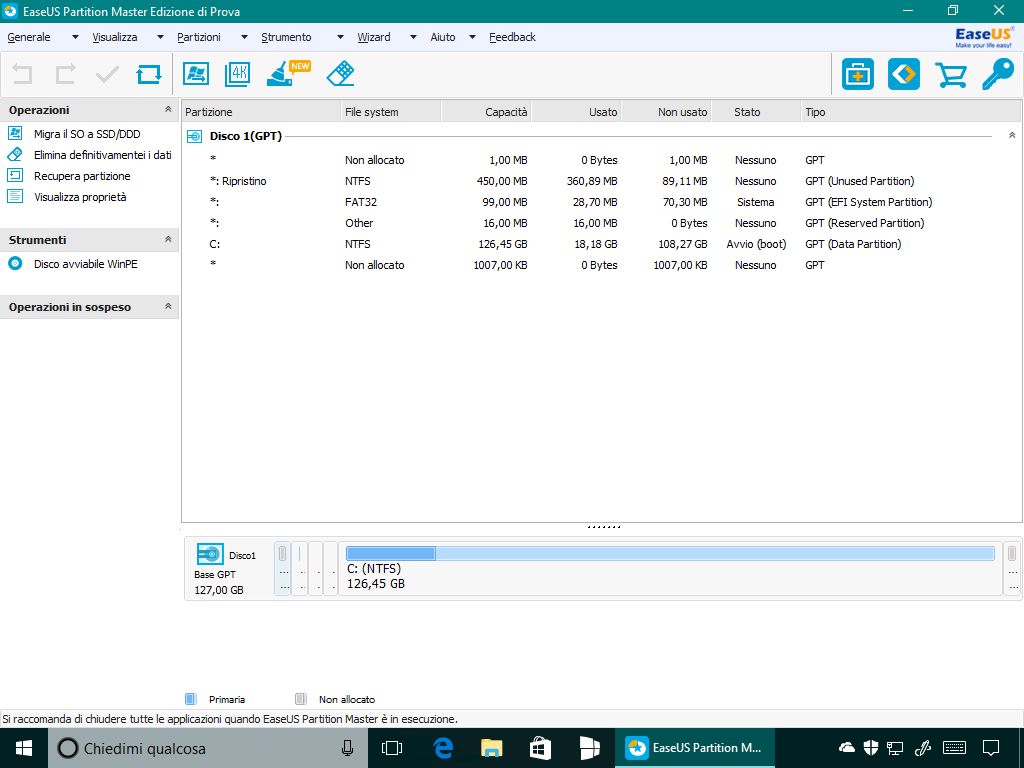Viewport: 1024px width, 768px height.
Task: Click the Migrate OS toolbar icon
Action: click(195, 74)
